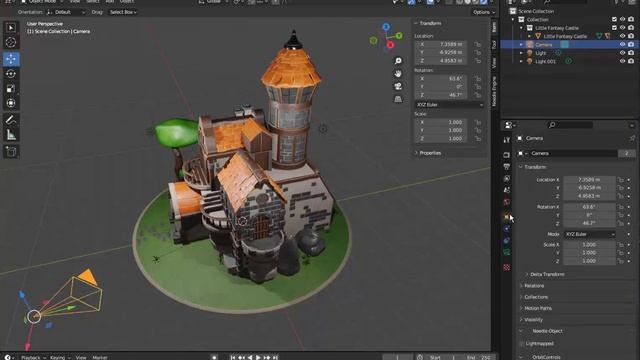Click the pan view hand icon
The height and width of the screenshot is (360, 640).
398,73
